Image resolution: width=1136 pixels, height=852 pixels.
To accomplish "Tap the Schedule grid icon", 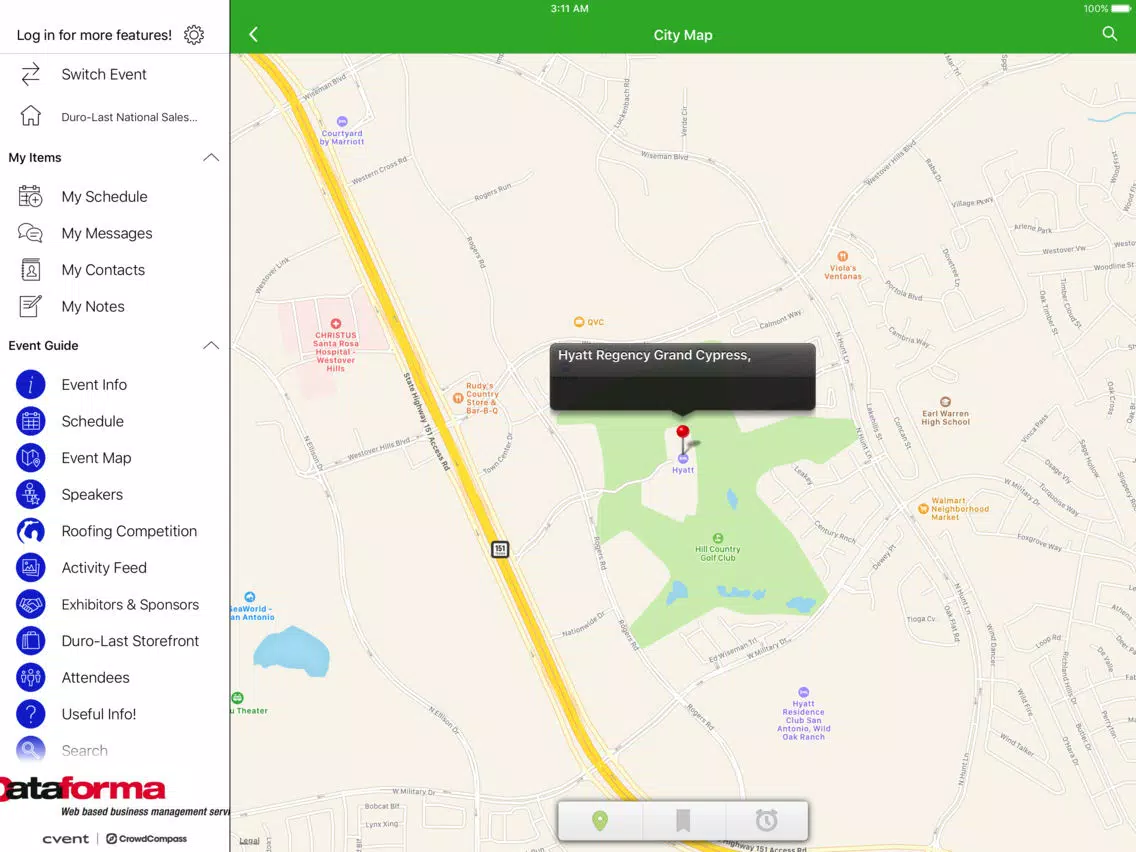I will pos(30,421).
